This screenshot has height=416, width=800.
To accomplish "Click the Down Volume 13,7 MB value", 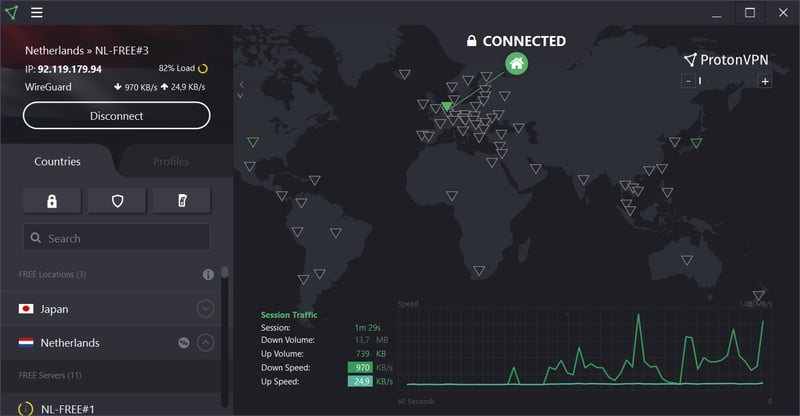I will [371, 340].
